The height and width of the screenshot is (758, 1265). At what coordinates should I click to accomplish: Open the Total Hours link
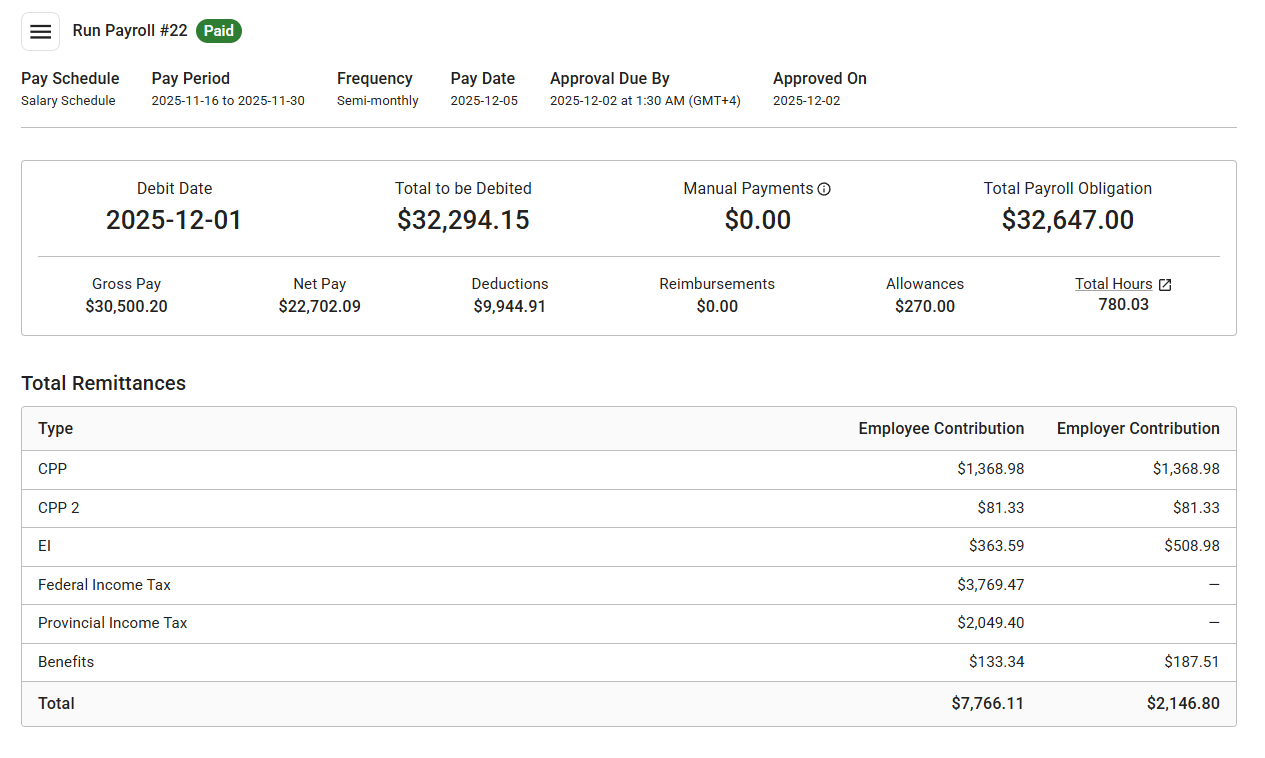(1113, 283)
